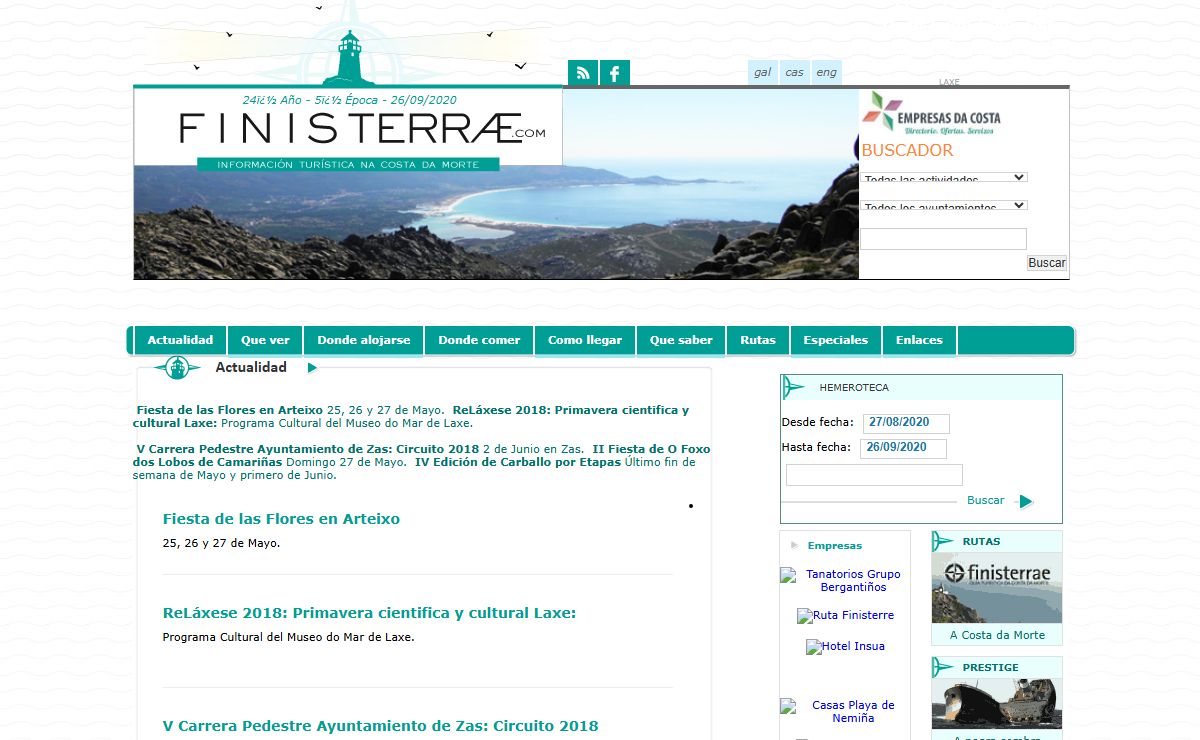
Task: Open the Tanatorios Grupo Bergantiños link
Action: [853, 581]
